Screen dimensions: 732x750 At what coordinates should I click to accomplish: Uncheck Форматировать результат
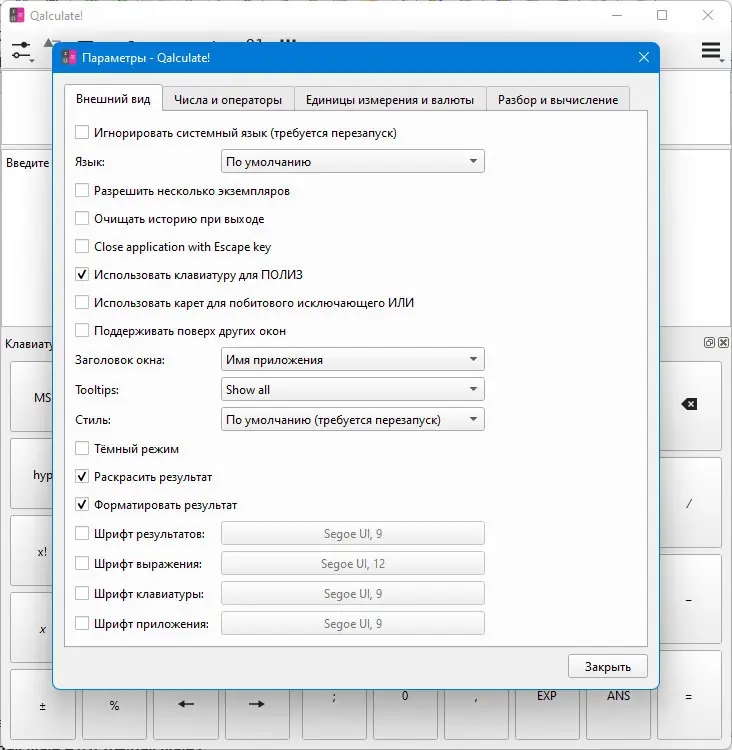tap(82, 505)
